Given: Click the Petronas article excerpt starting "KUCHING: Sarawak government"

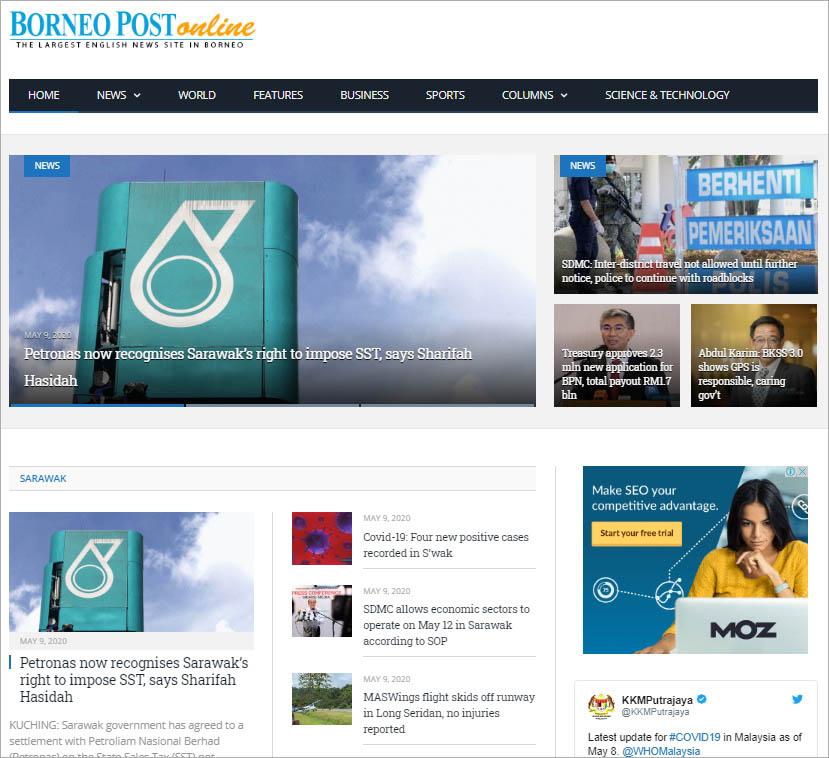Looking at the screenshot, I should (x=126, y=739).
